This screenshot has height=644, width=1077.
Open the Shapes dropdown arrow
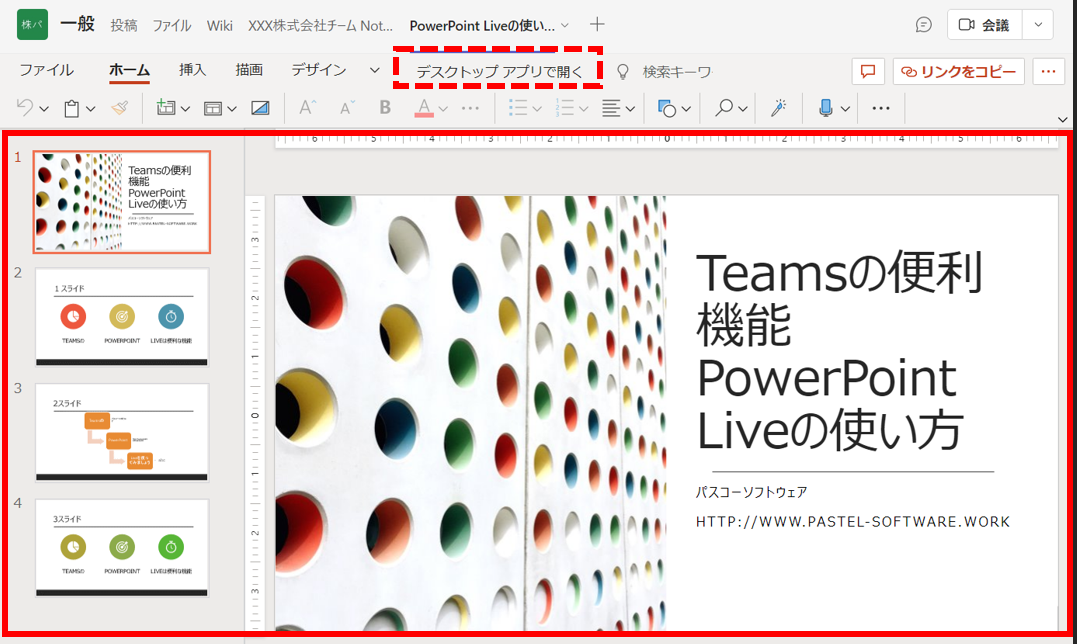point(686,108)
